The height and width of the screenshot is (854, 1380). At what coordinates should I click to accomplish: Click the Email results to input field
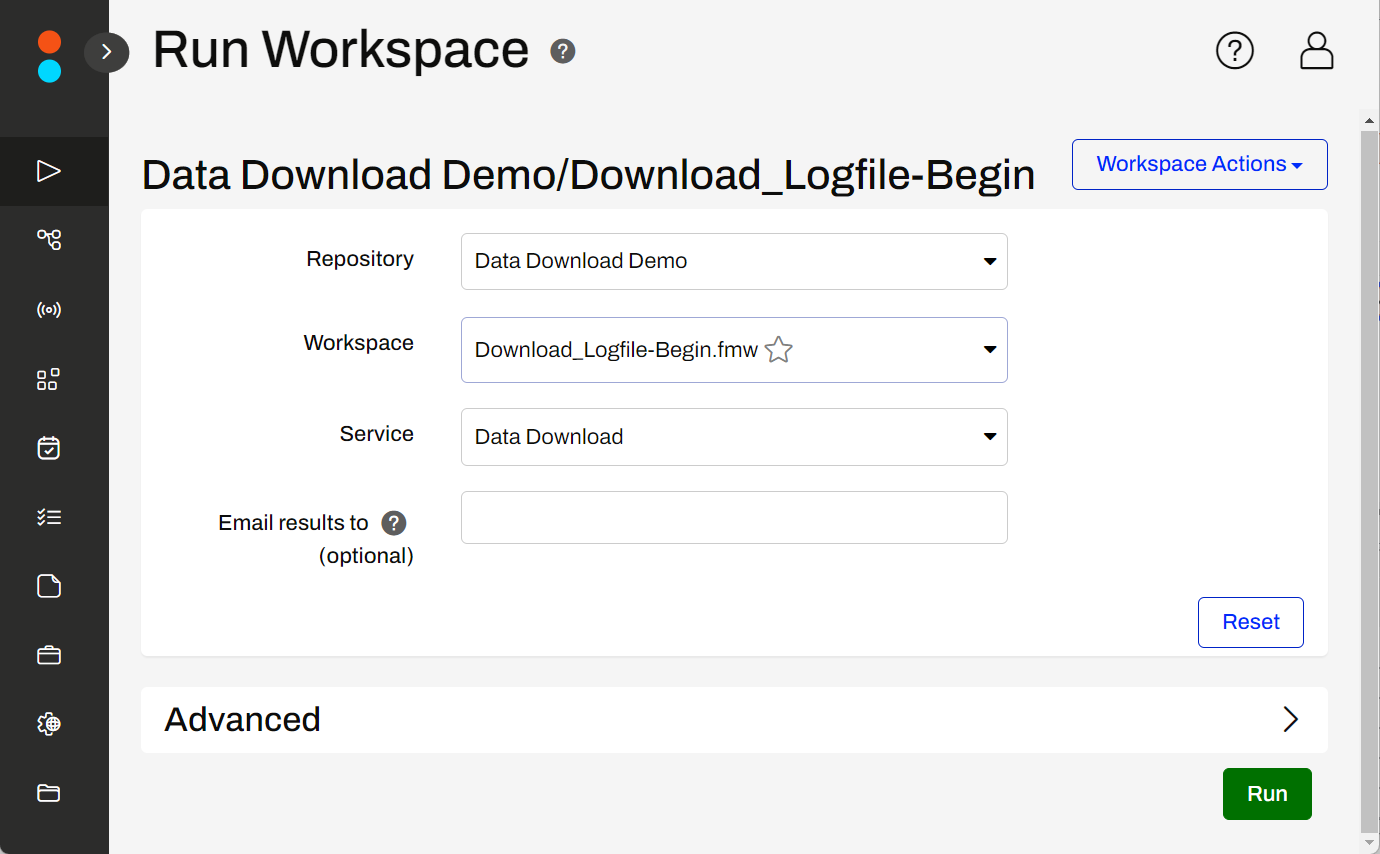pos(733,518)
